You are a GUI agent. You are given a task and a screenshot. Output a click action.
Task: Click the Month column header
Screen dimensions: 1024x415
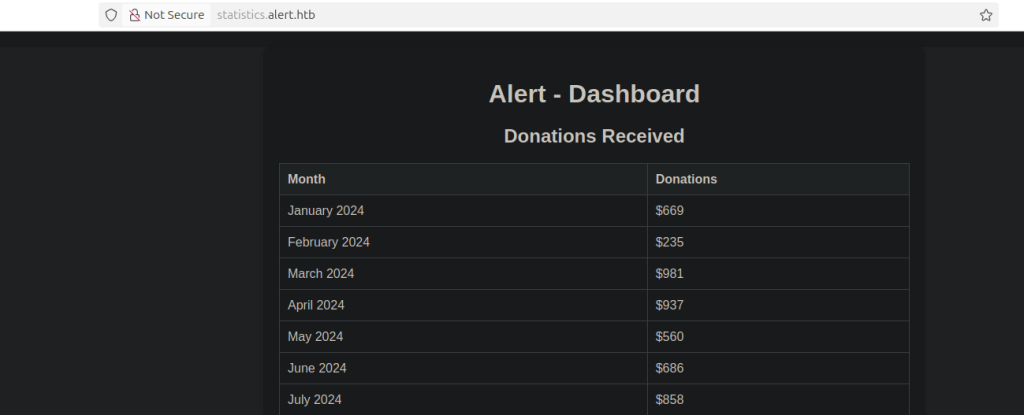tap(306, 179)
